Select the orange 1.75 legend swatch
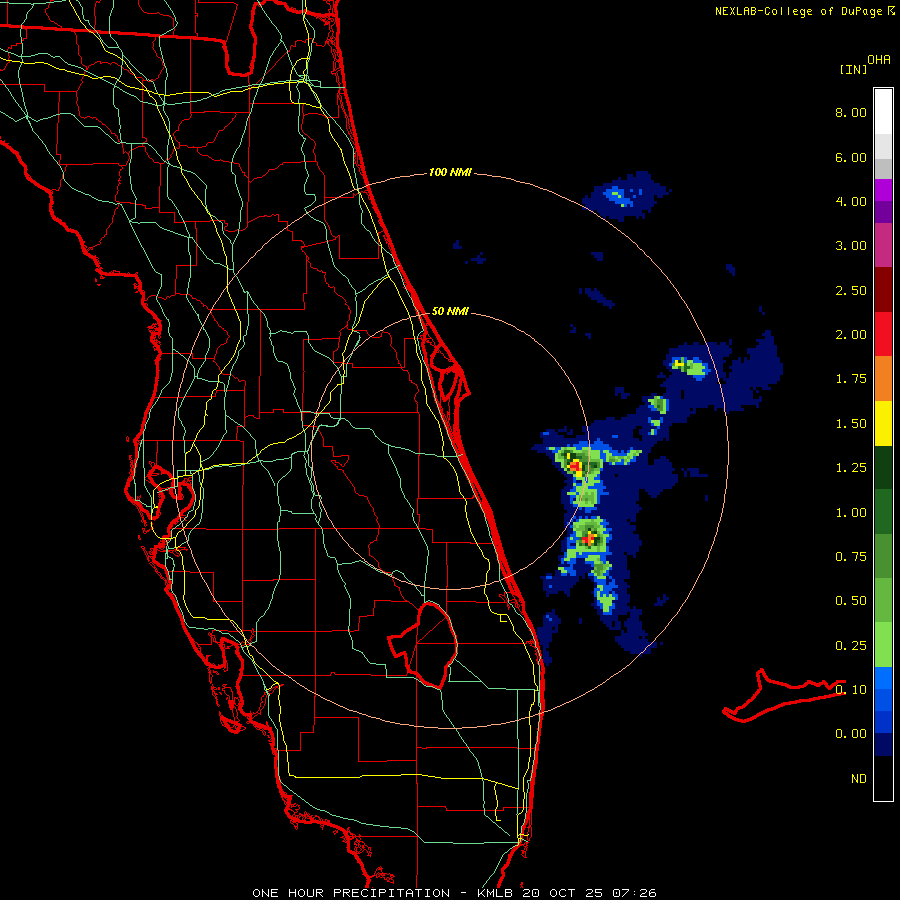 [x=883, y=379]
